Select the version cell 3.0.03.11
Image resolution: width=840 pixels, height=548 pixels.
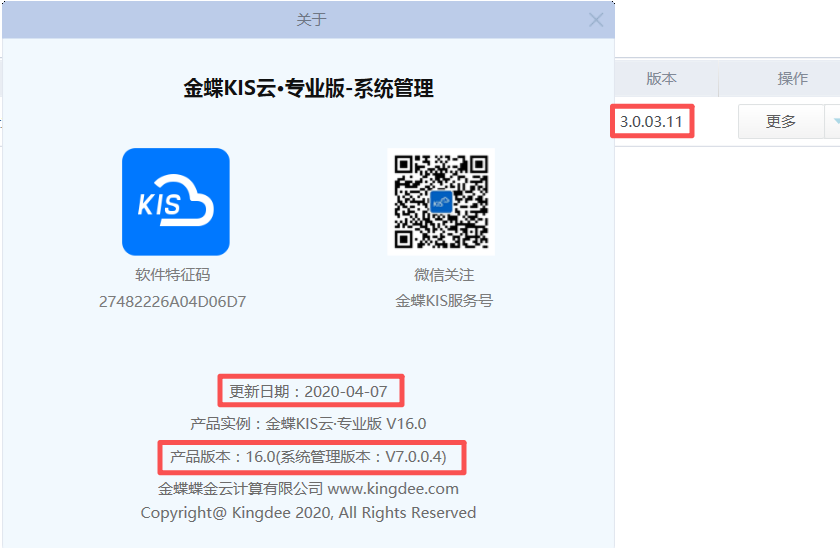[x=651, y=122]
